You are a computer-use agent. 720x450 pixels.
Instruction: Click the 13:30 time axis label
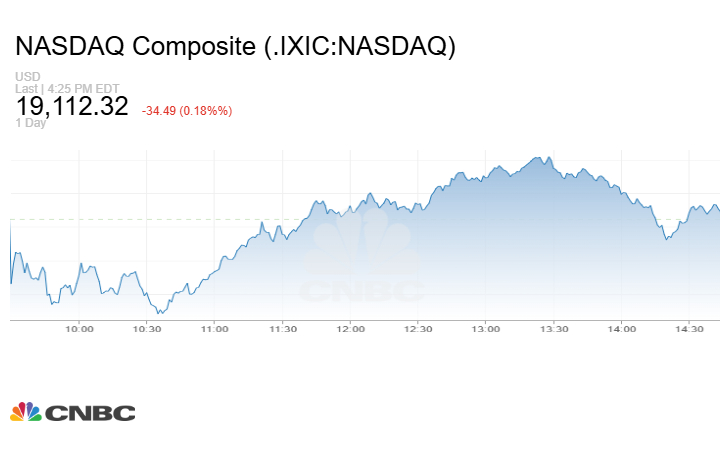554,329
